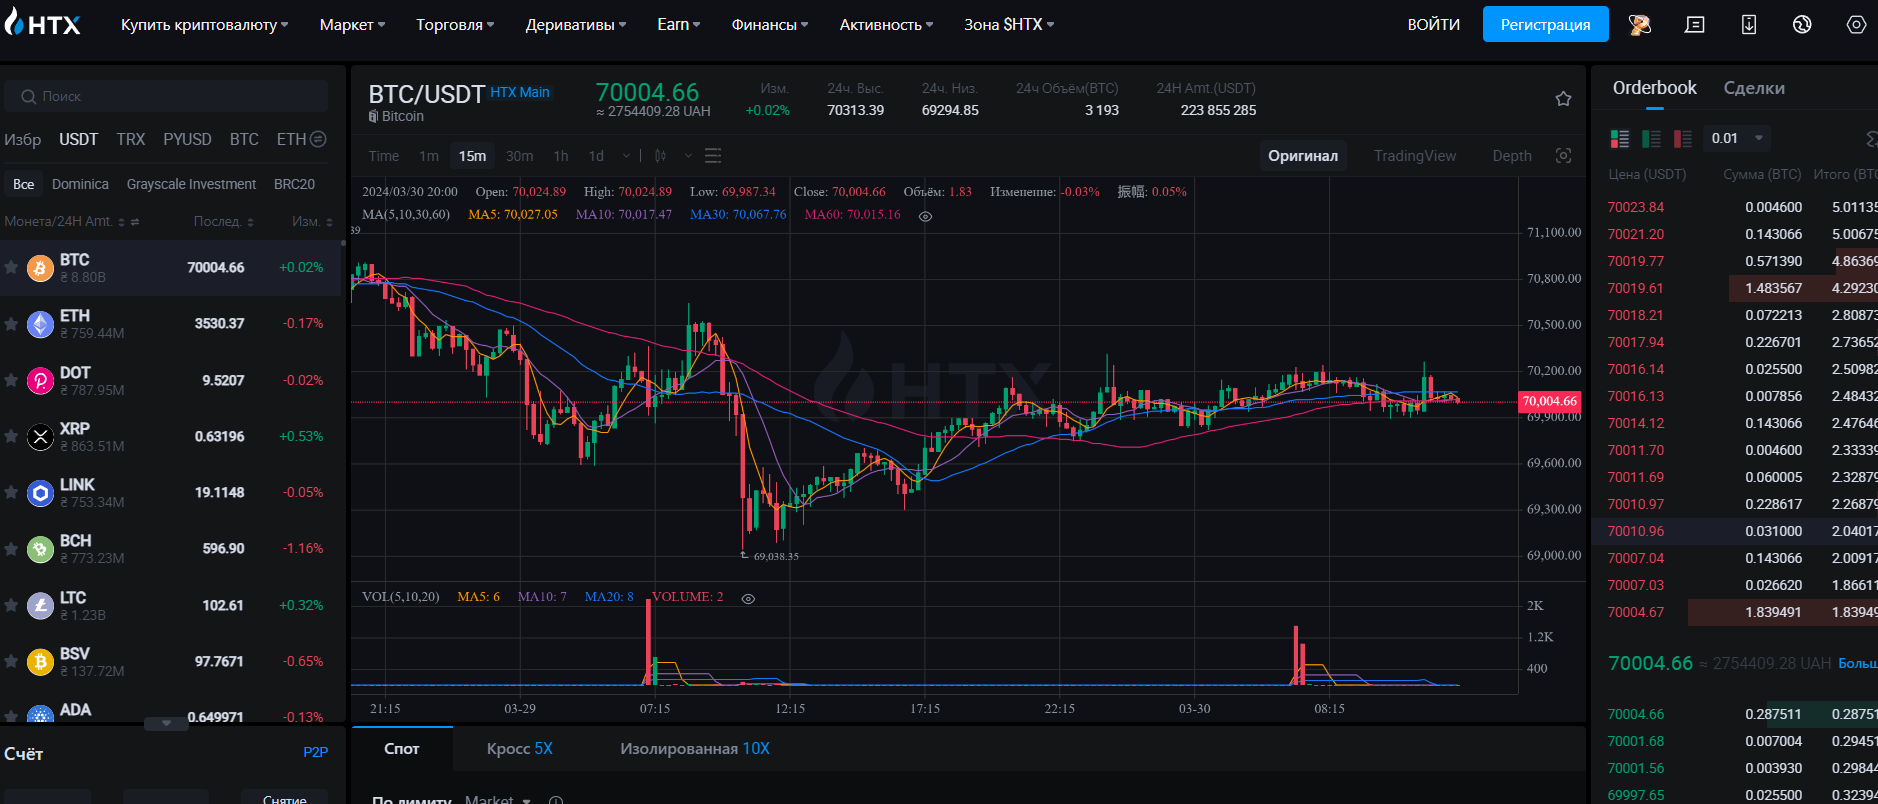Star the ETH pair in the list
The width and height of the screenshot is (1878, 804).
coord(11,324)
